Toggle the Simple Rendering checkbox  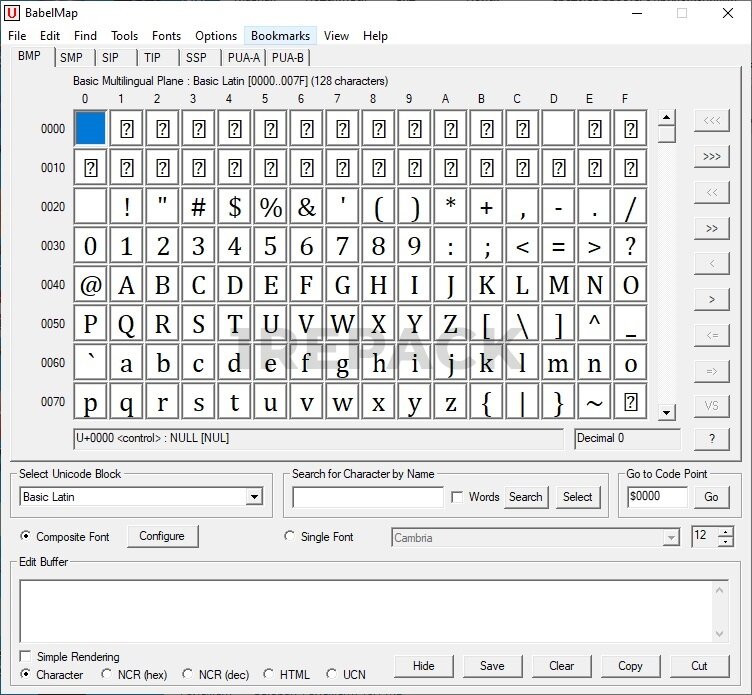click(26, 657)
